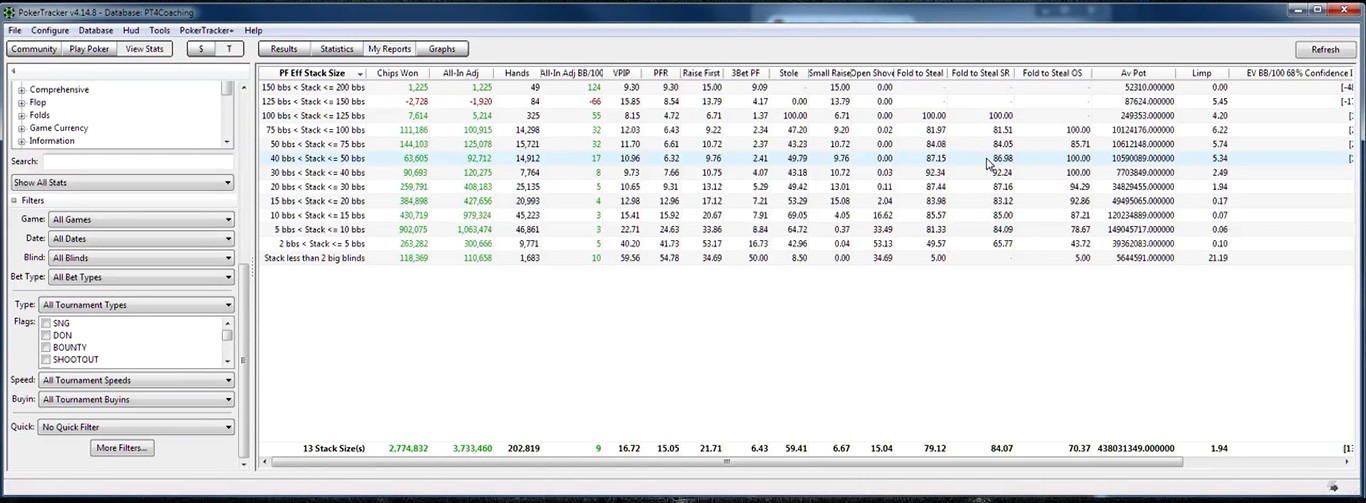Open the Database menu
1366x503 pixels.
click(96, 31)
